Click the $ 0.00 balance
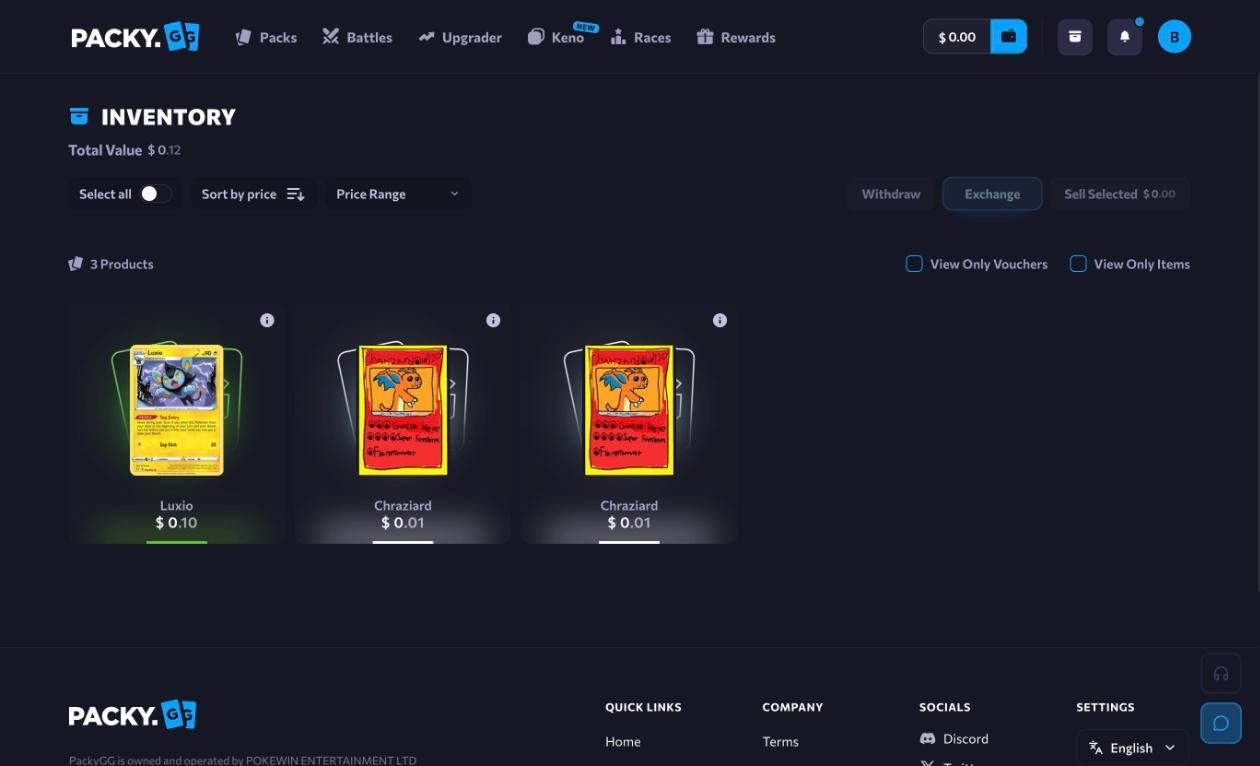 pyautogui.click(x=957, y=37)
